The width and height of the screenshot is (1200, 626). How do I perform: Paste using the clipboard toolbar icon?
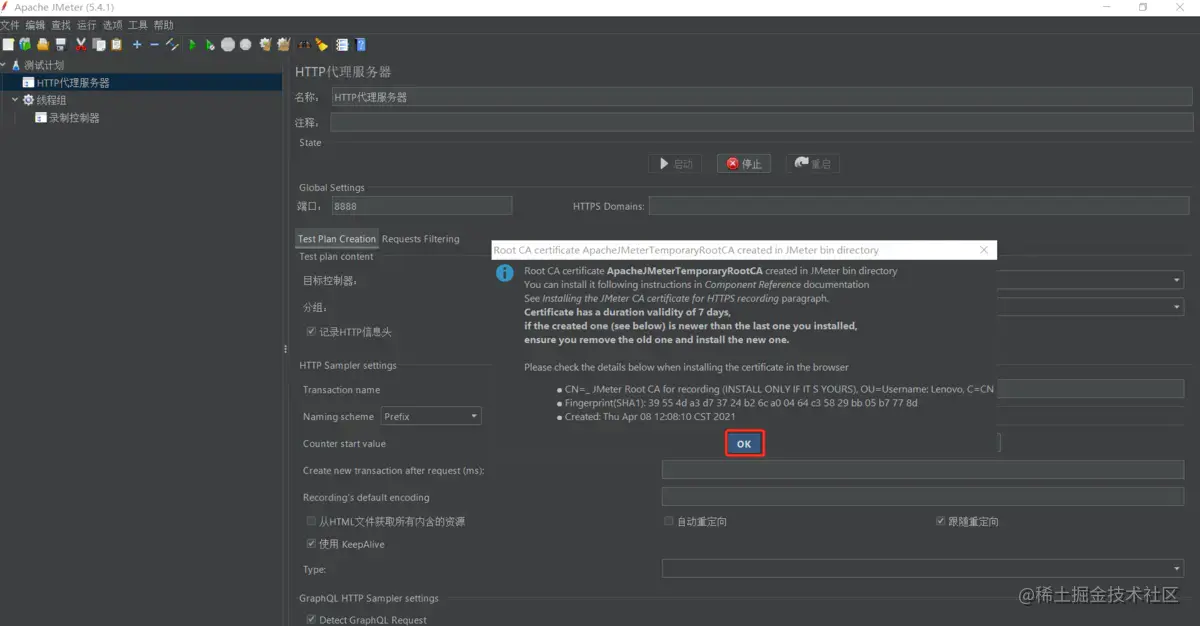(x=116, y=44)
